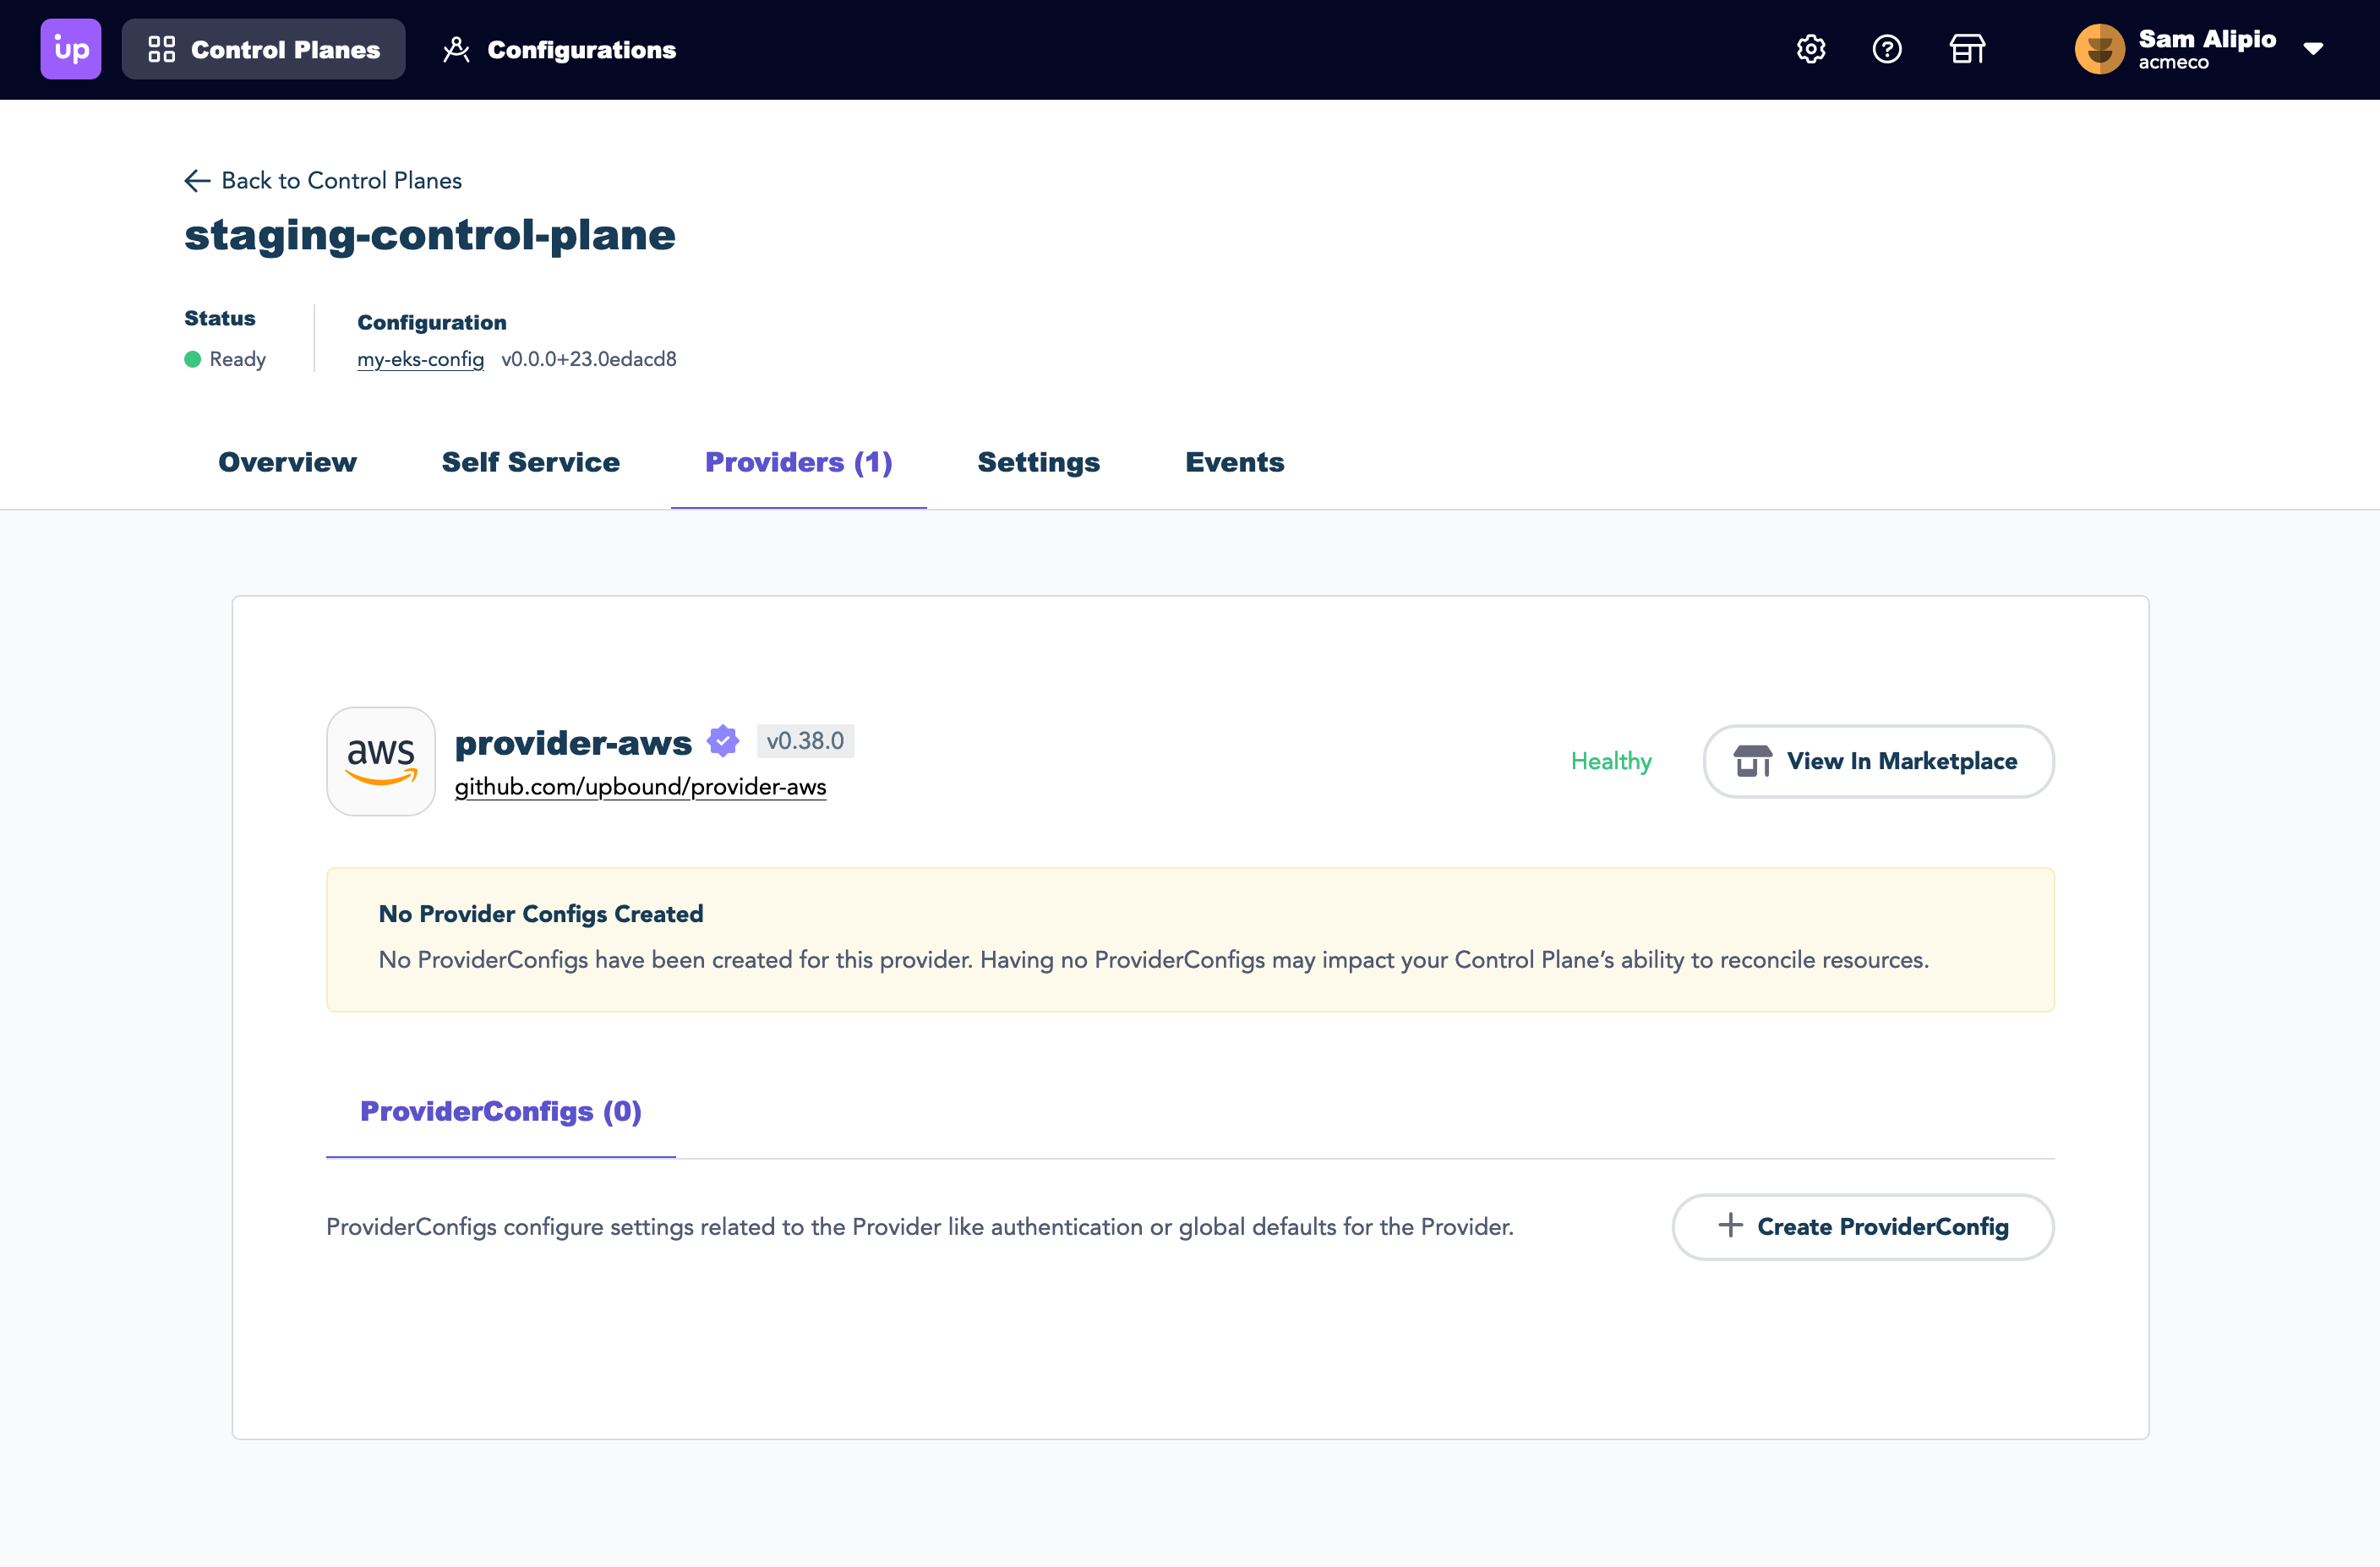Open the help question mark icon
Screen dimensions: 2380x1567
pos(1886,49)
